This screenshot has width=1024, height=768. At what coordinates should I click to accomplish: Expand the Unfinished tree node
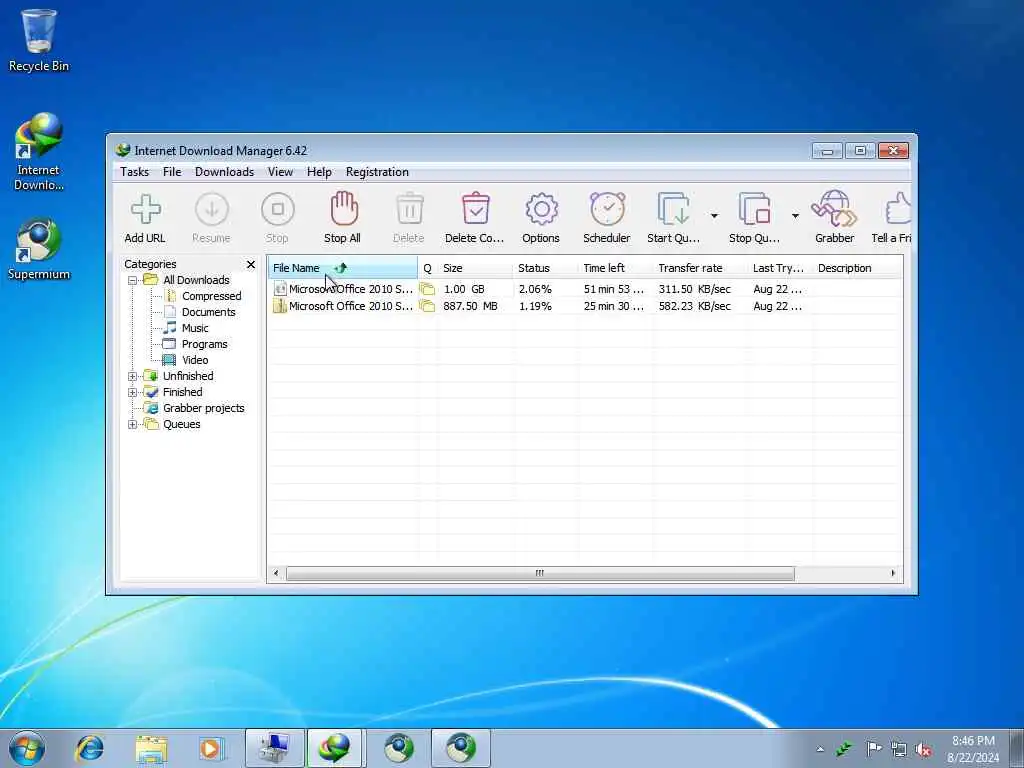(x=133, y=377)
